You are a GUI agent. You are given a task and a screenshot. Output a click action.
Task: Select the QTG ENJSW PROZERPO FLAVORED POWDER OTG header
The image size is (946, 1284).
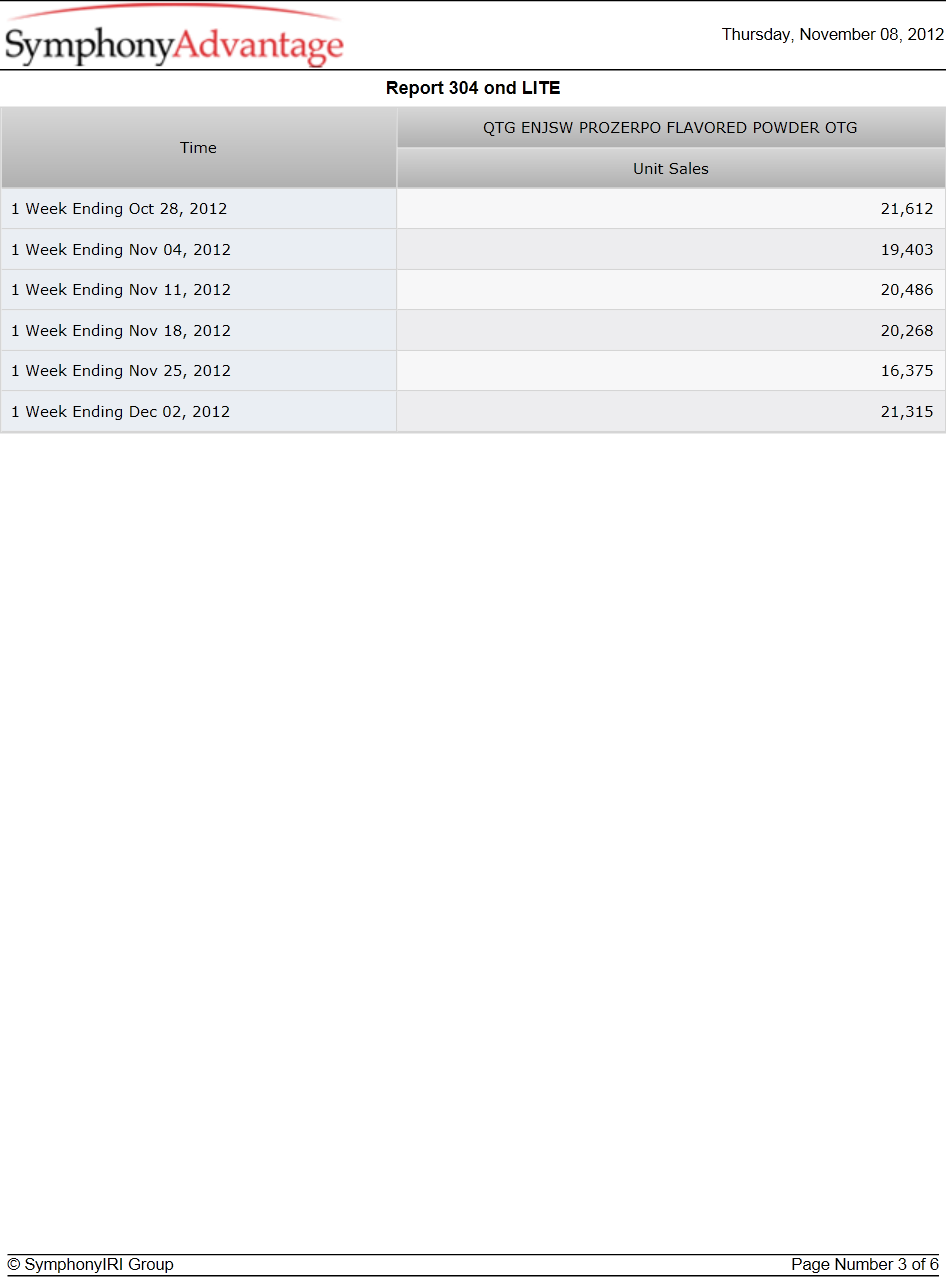click(x=671, y=128)
